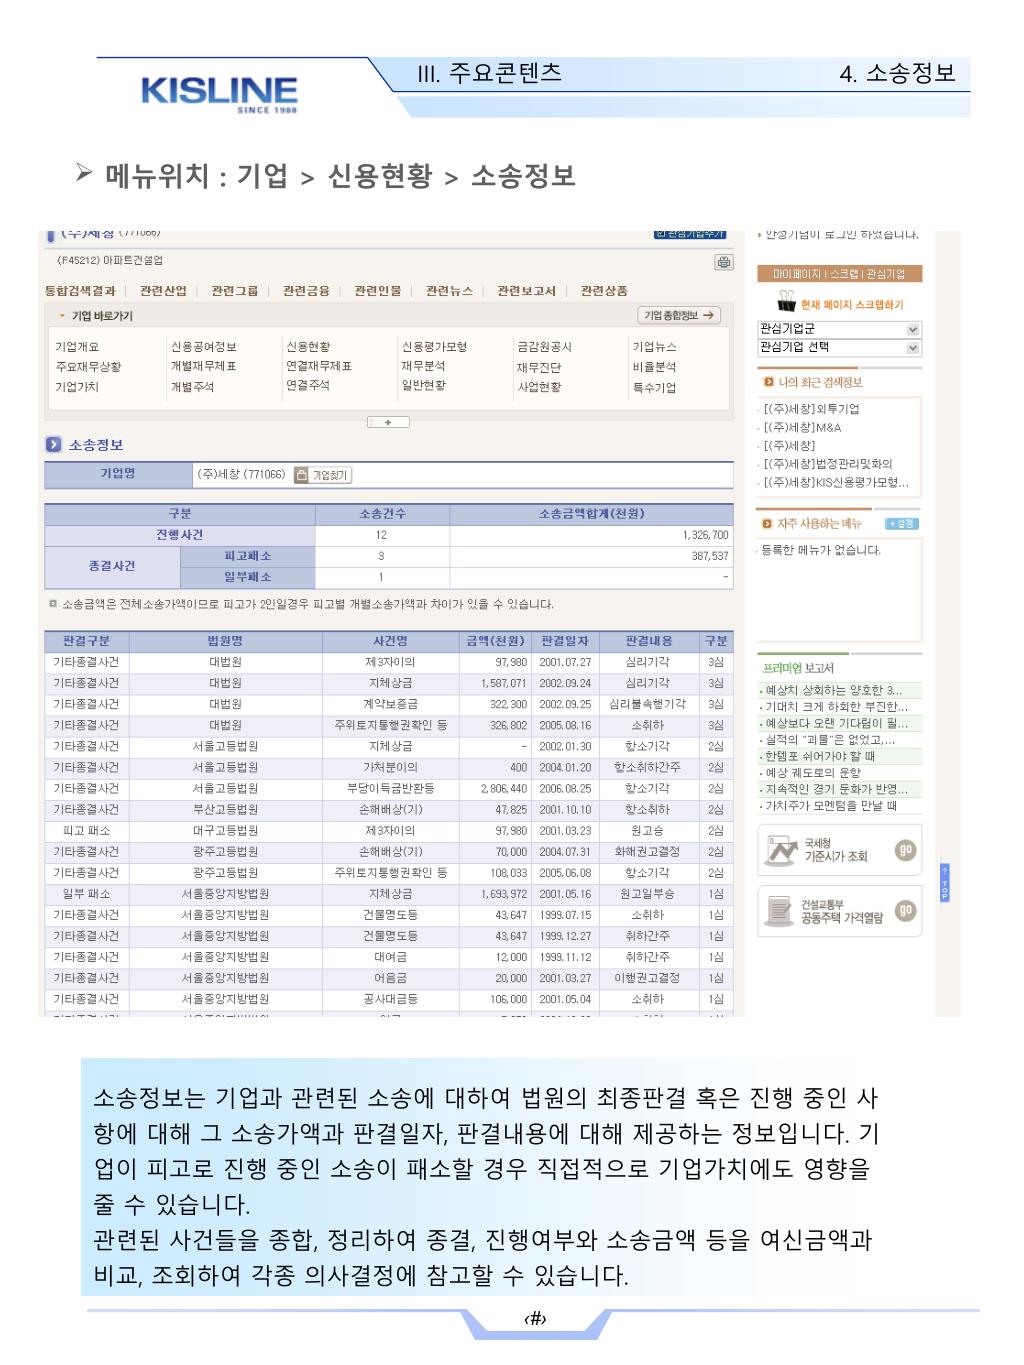Switch to the 통합검색결과 tab

coord(80,291)
